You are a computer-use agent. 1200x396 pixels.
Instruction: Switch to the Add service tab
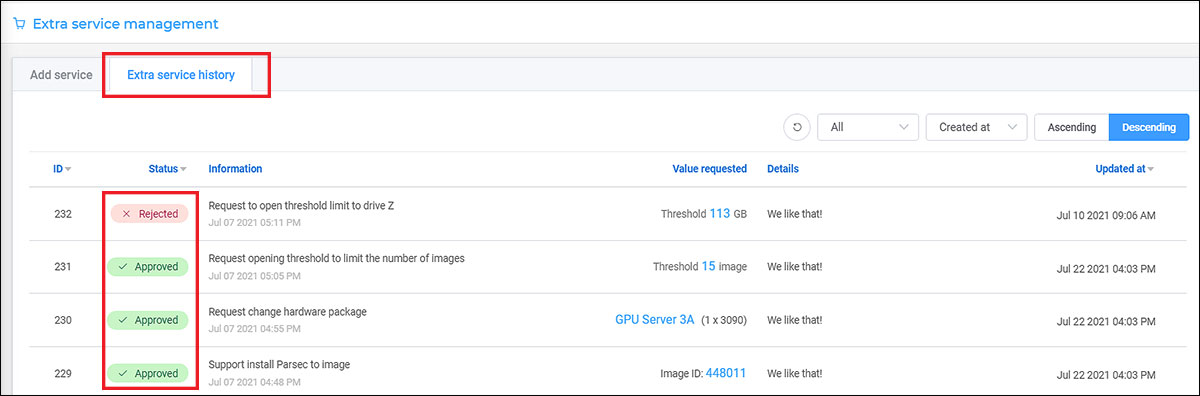61,75
